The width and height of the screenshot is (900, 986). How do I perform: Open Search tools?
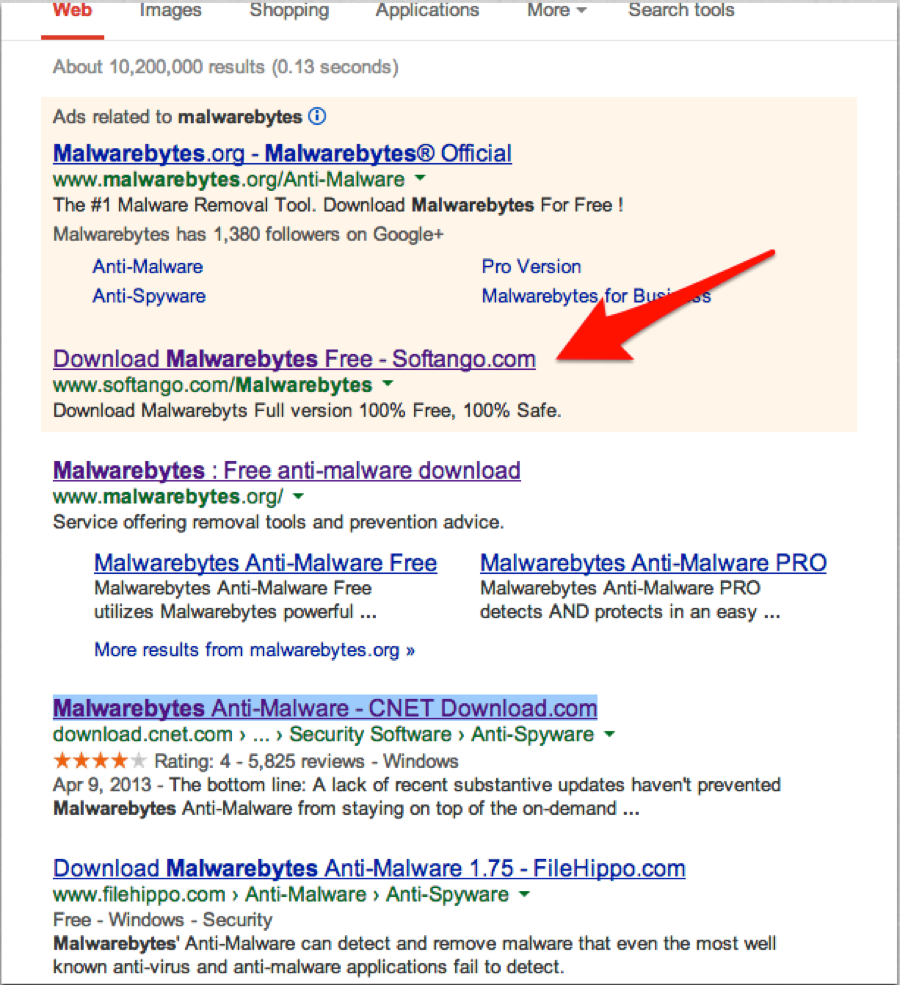coord(681,11)
